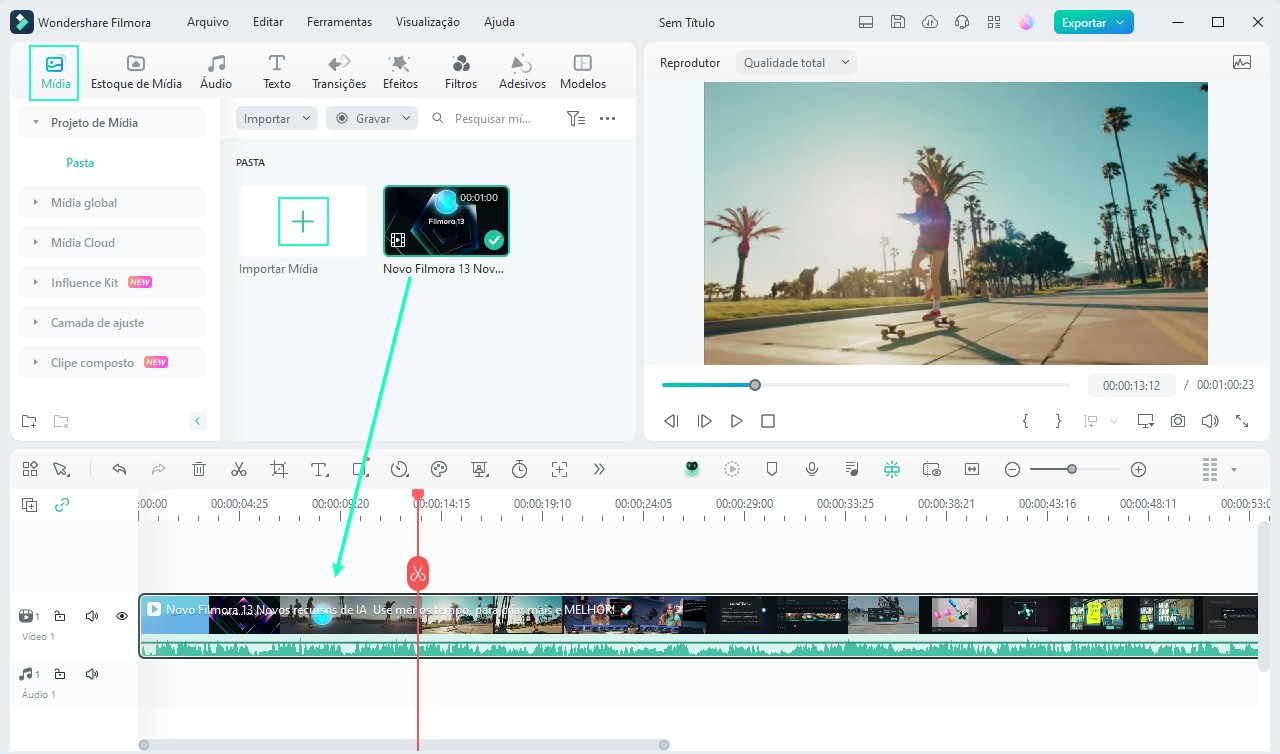Click the media search field

492,118
